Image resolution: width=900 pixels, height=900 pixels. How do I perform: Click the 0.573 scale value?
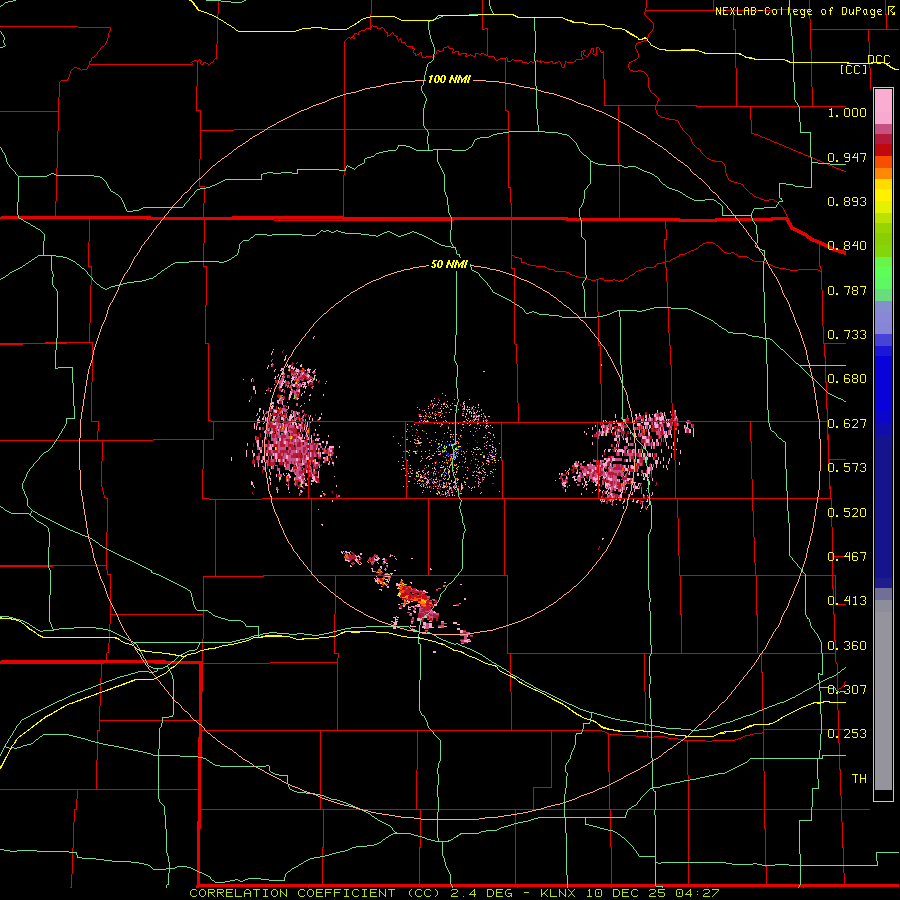[x=847, y=468]
